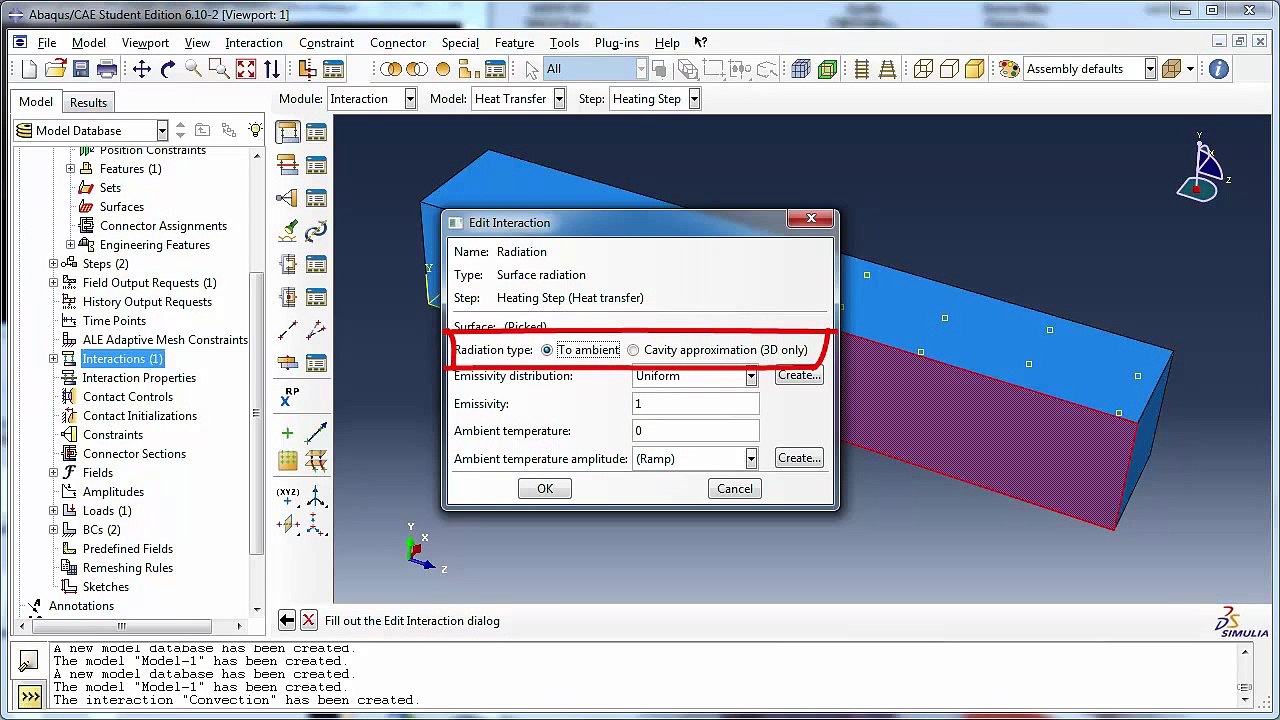Click the Emissivity input field
The image size is (1280, 720).
pyautogui.click(x=695, y=404)
